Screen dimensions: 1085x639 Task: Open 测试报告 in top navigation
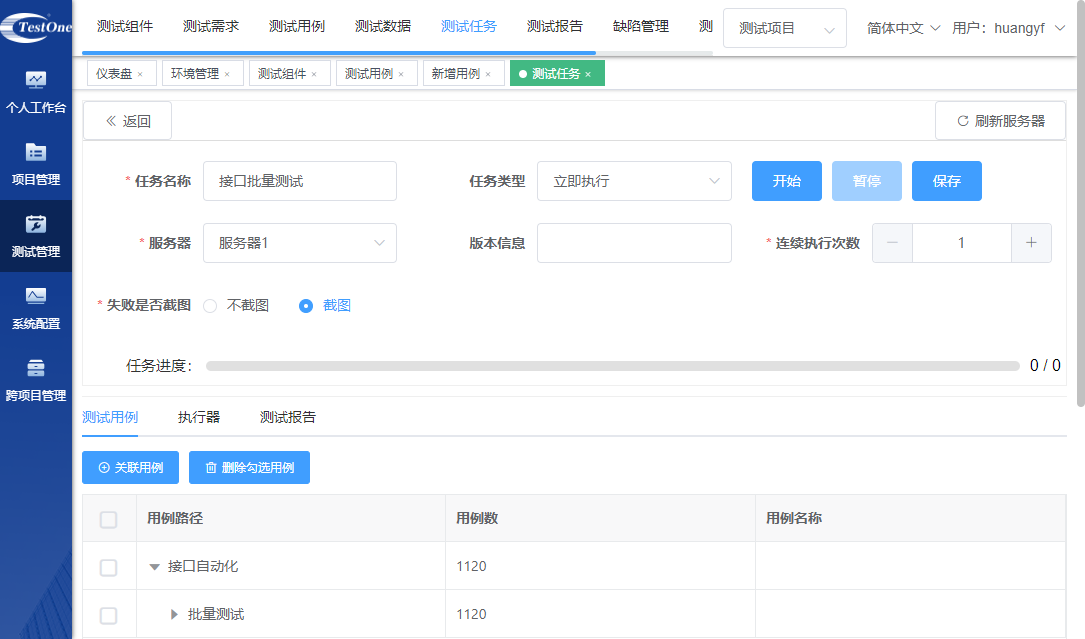click(x=554, y=27)
